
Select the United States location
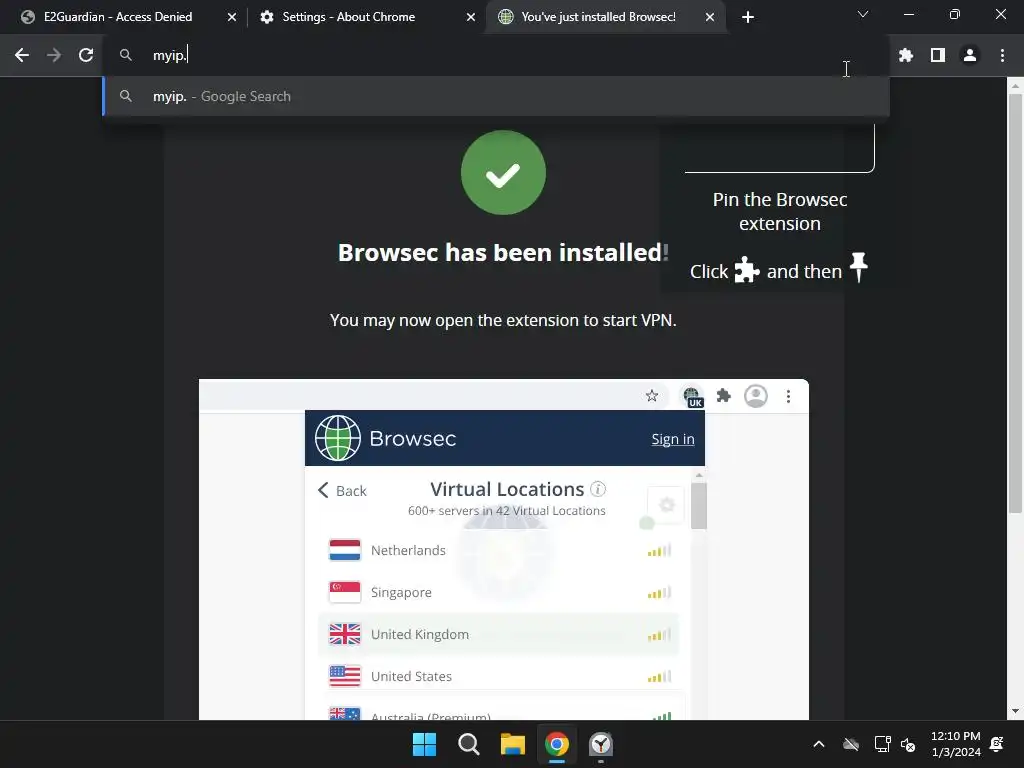click(498, 676)
